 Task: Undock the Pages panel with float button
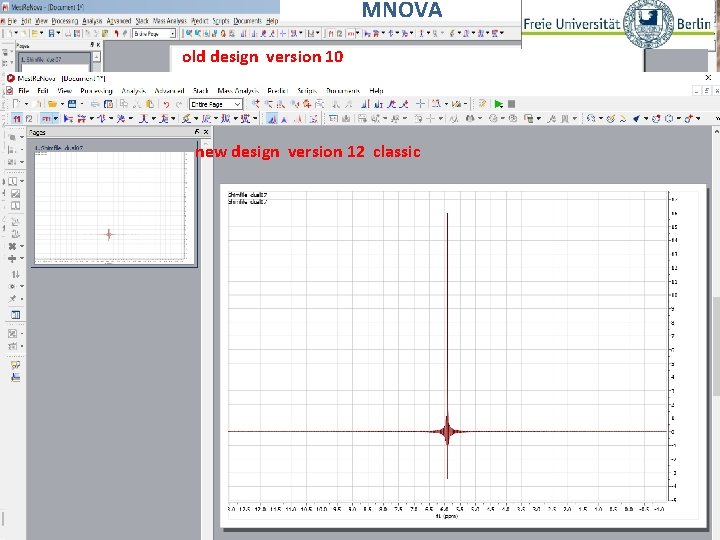tap(197, 132)
